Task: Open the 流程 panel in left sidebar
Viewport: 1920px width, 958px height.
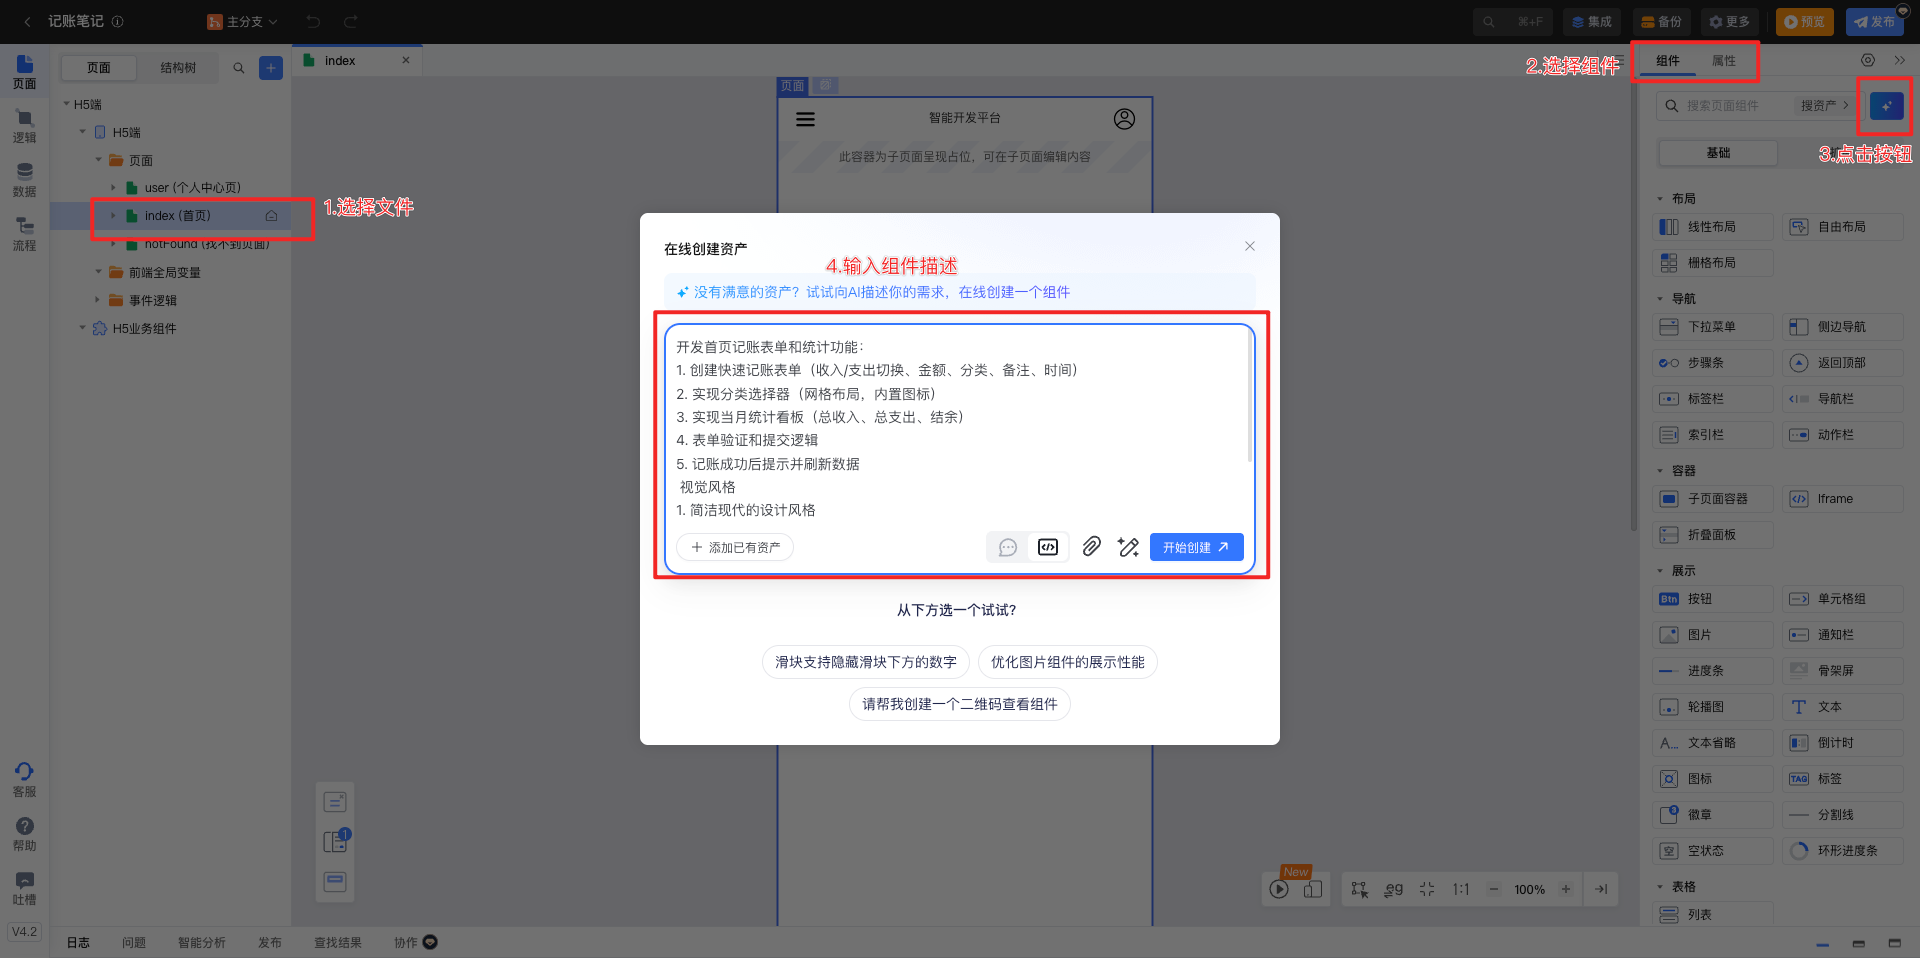Action: [24, 232]
